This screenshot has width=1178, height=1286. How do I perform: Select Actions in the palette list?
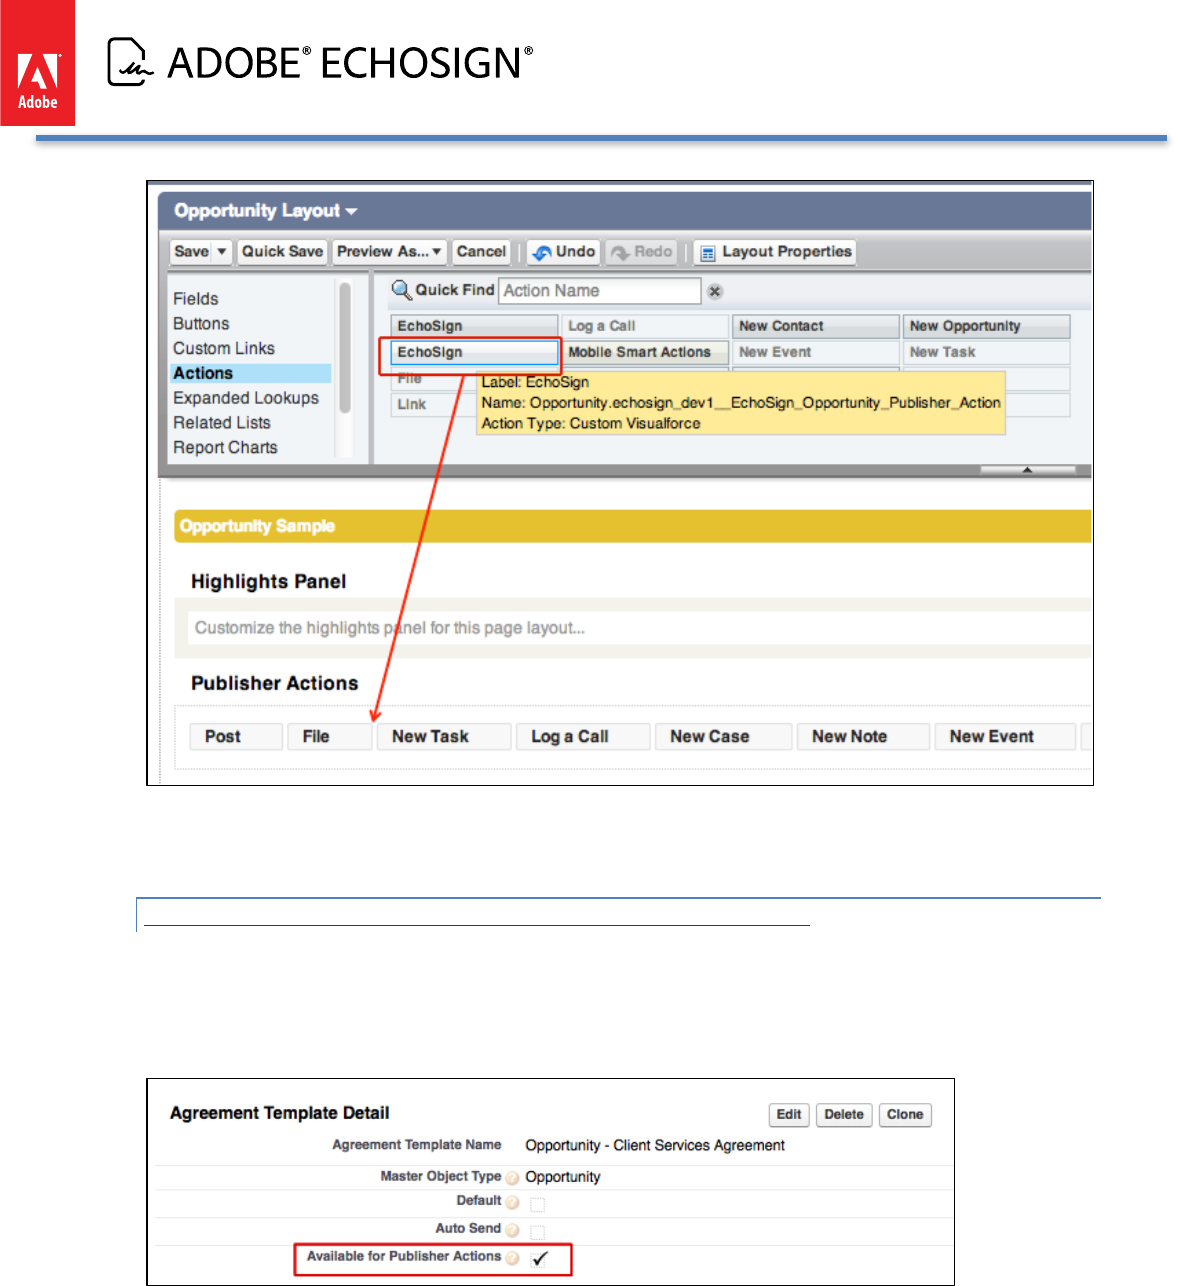(x=251, y=373)
